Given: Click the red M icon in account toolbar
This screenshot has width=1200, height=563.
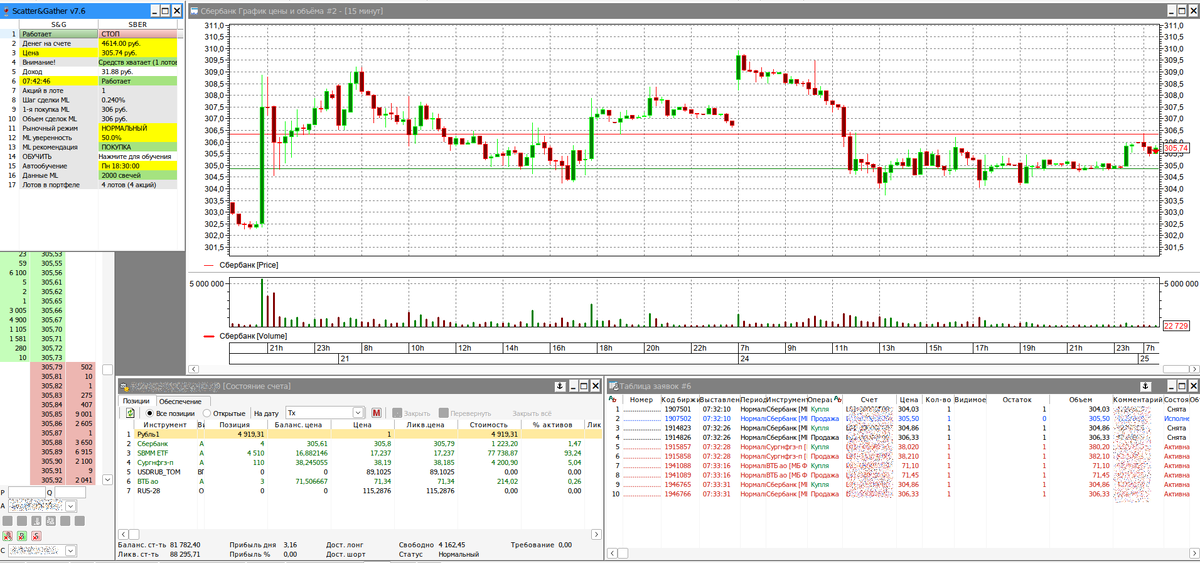Looking at the screenshot, I should pos(377,412).
